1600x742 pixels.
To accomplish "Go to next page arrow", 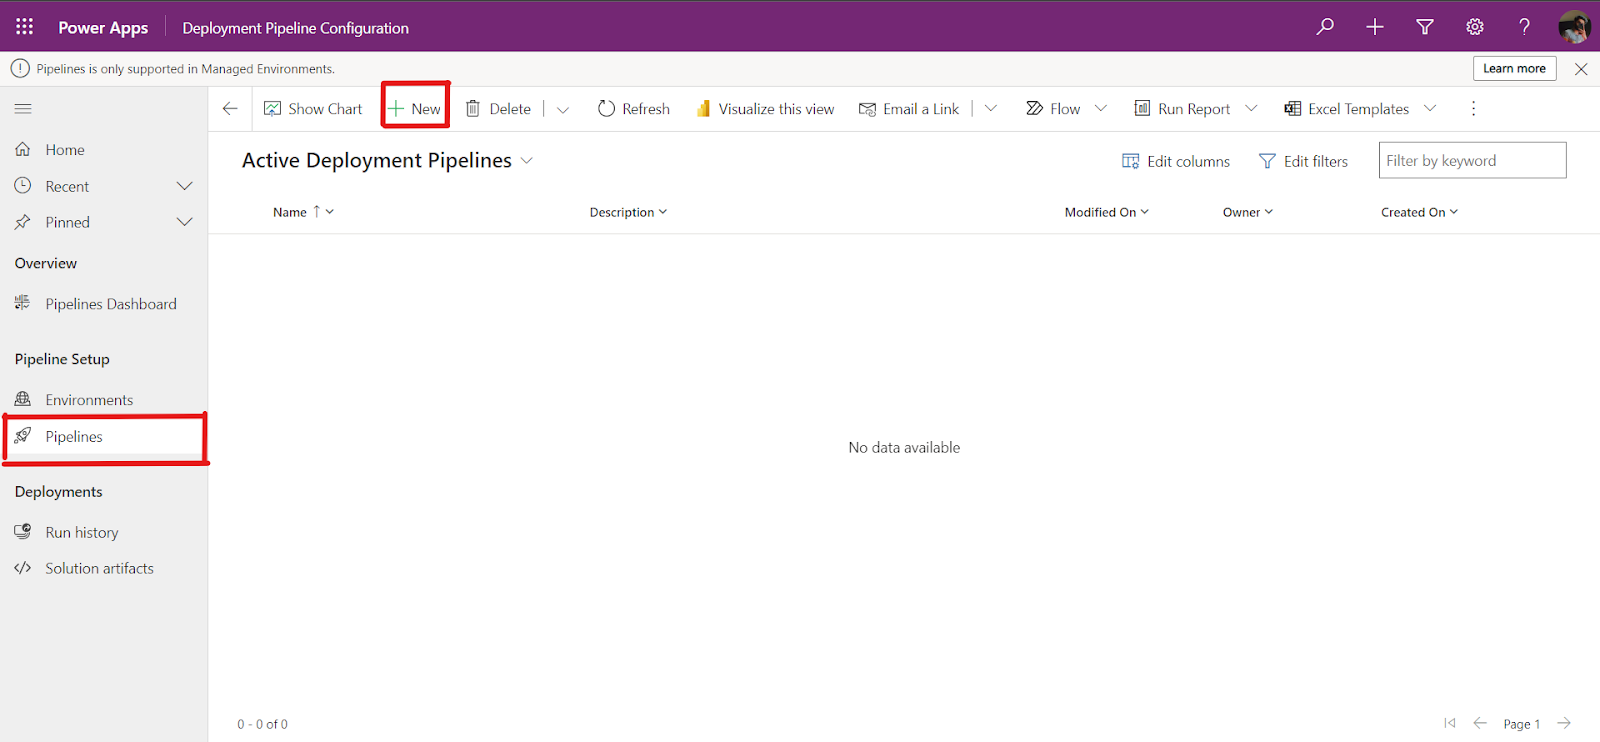I will [x=1565, y=723].
